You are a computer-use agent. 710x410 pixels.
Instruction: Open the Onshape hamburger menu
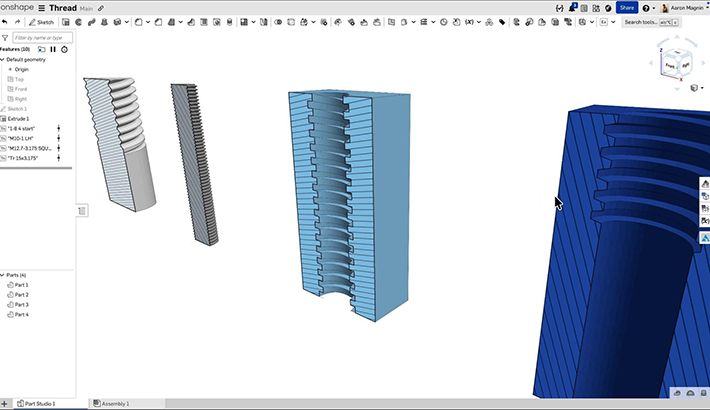(41, 7)
